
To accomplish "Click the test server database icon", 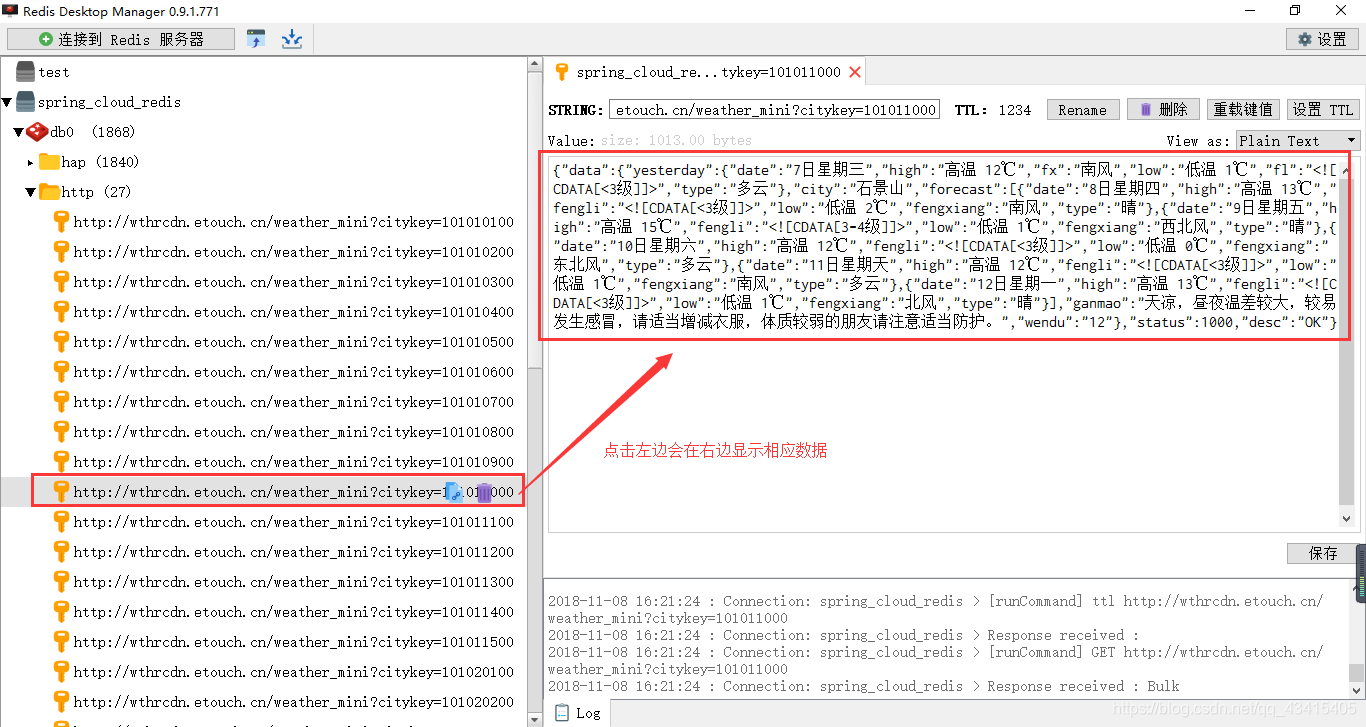I will coord(25,72).
